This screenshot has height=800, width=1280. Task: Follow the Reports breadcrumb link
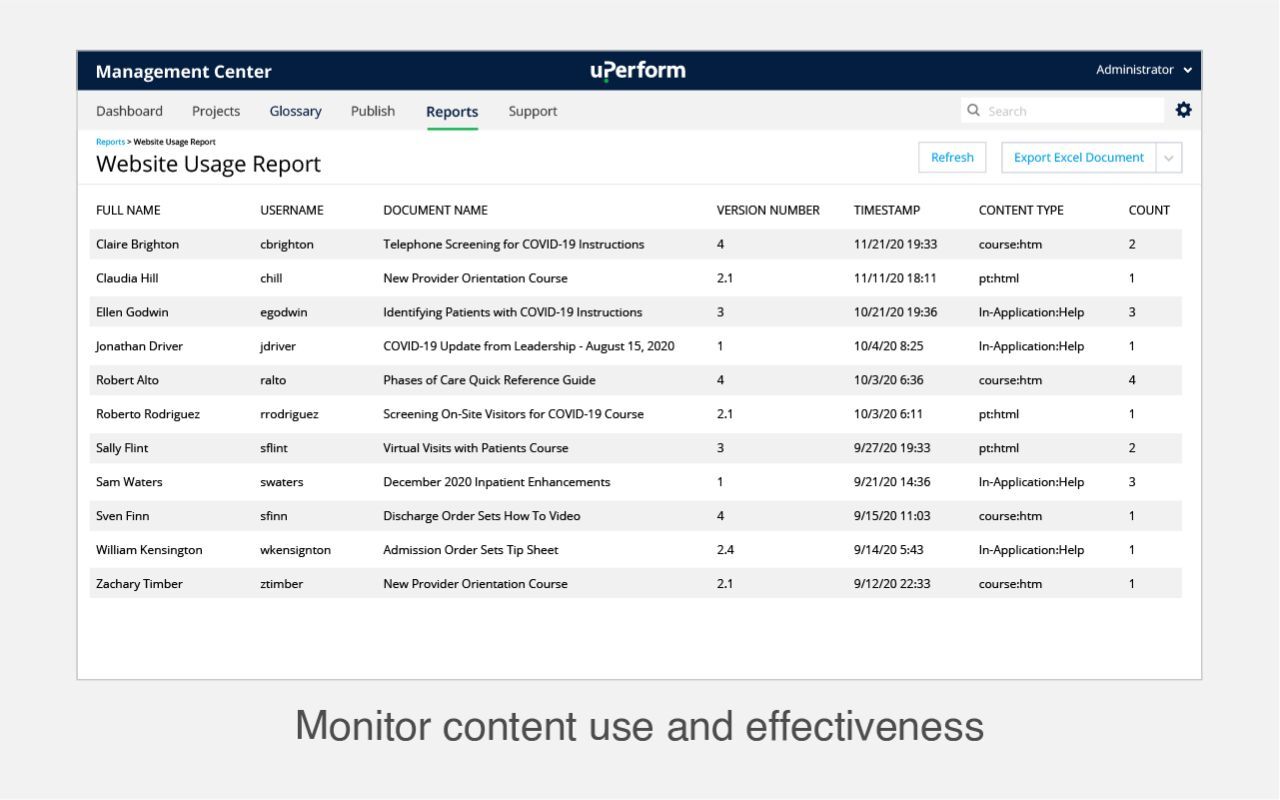(110, 142)
